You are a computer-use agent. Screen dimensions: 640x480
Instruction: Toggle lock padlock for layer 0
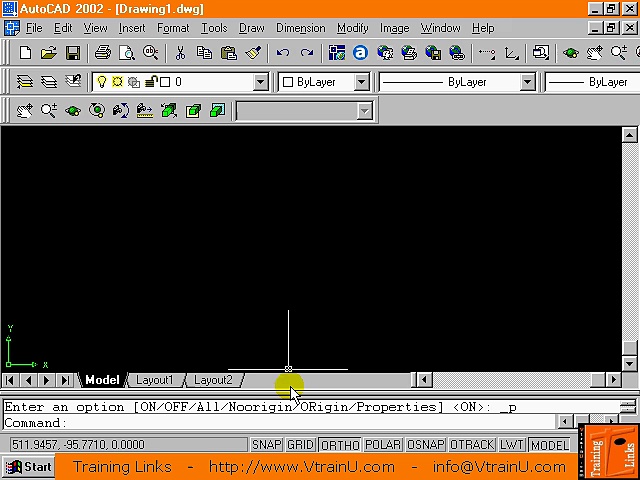point(151,82)
